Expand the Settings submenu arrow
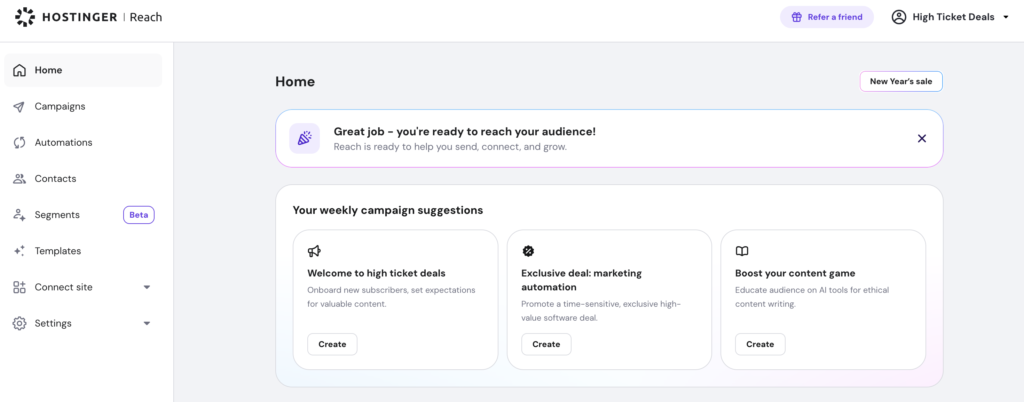This screenshot has height=402, width=1024. [147, 323]
